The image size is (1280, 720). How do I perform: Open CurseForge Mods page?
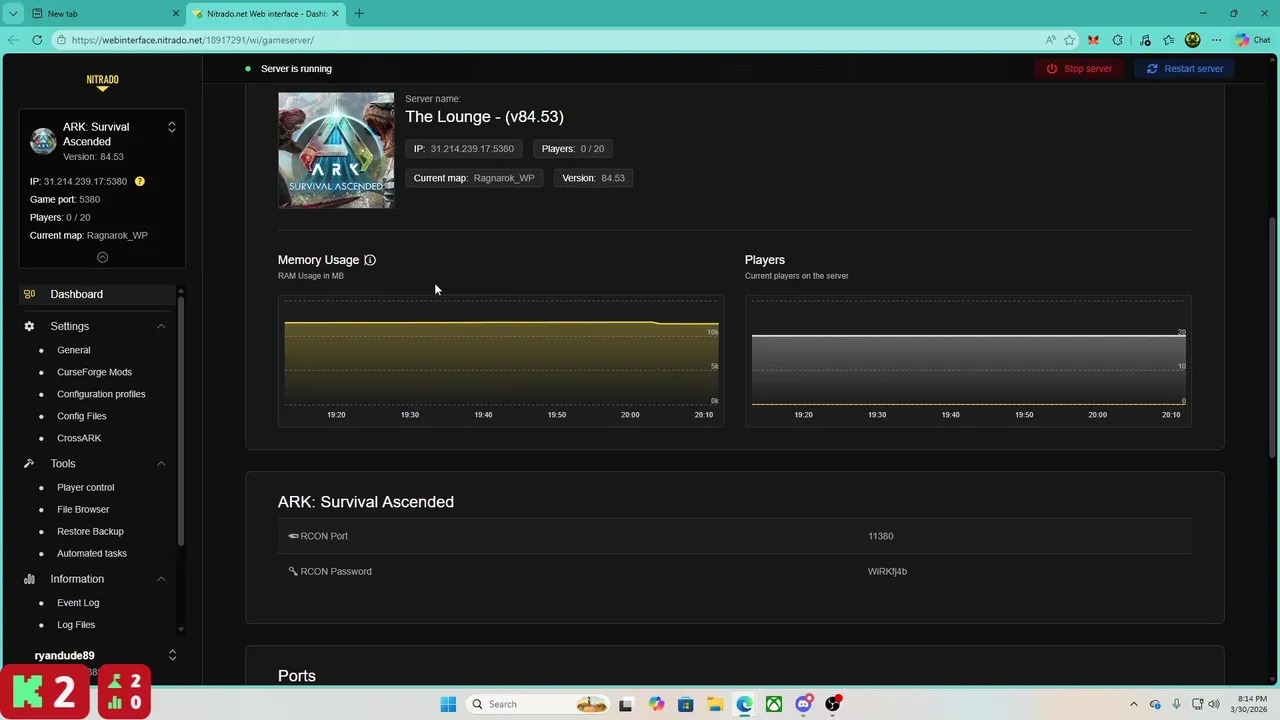click(x=94, y=372)
